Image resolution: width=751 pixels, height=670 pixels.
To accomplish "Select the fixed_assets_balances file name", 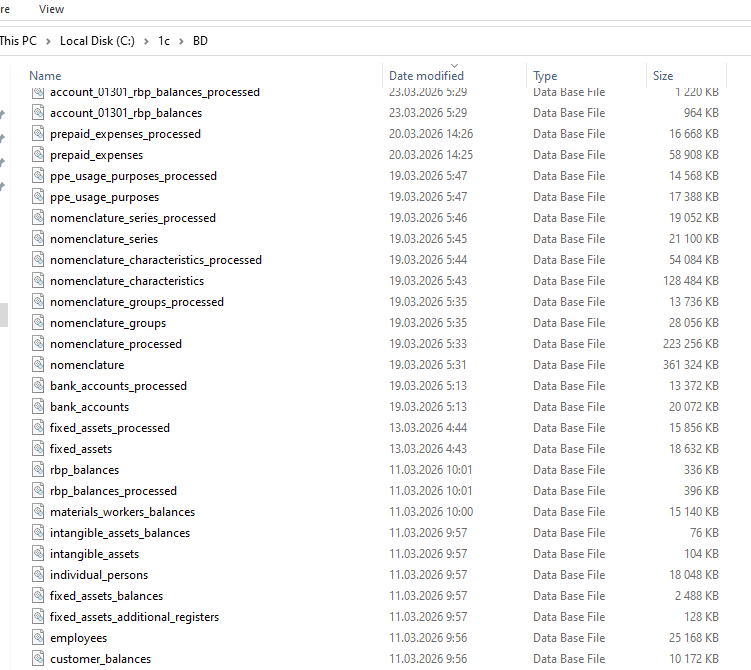I will (106, 596).
